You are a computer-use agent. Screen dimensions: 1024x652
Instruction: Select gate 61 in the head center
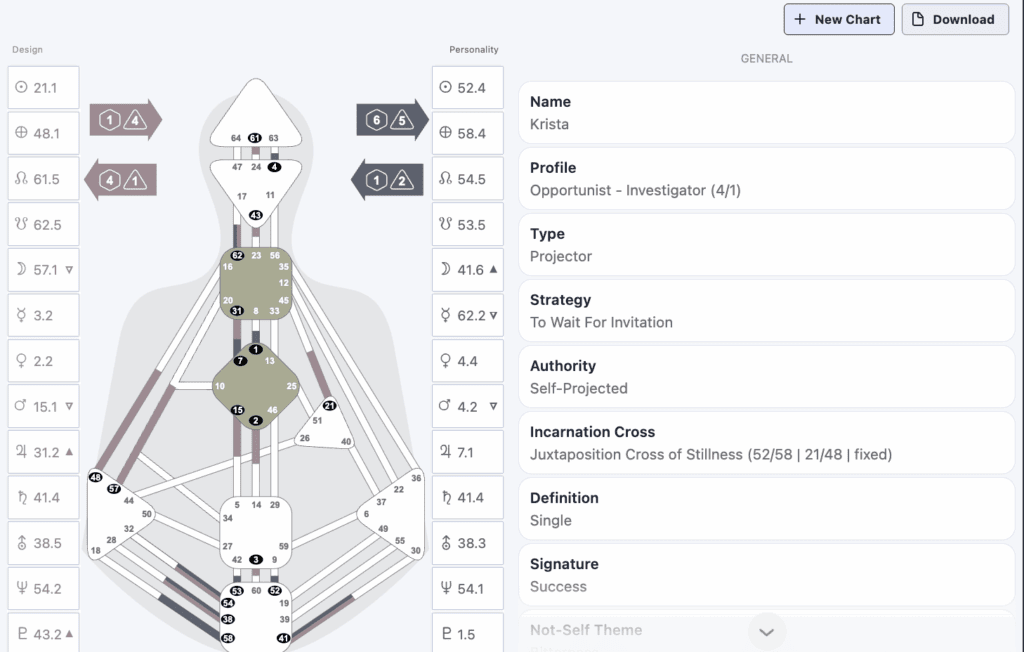click(255, 138)
